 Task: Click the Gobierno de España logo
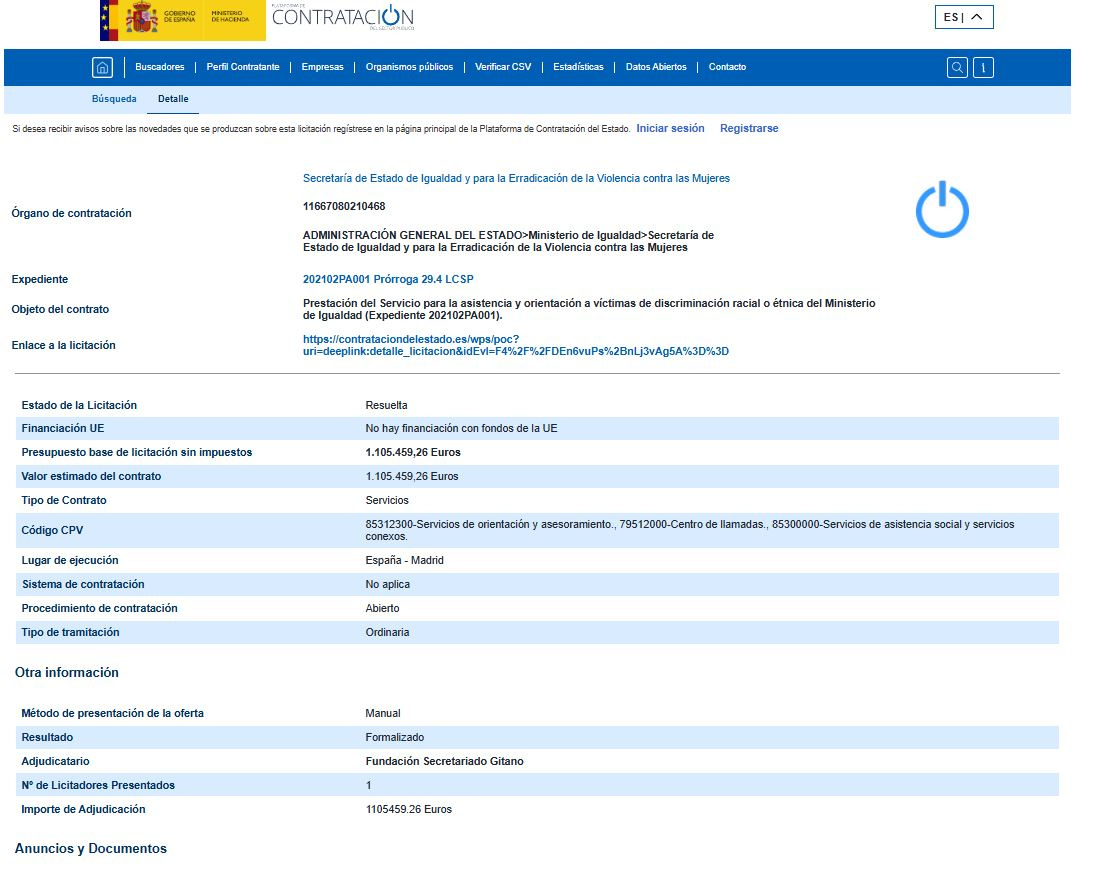[182, 20]
